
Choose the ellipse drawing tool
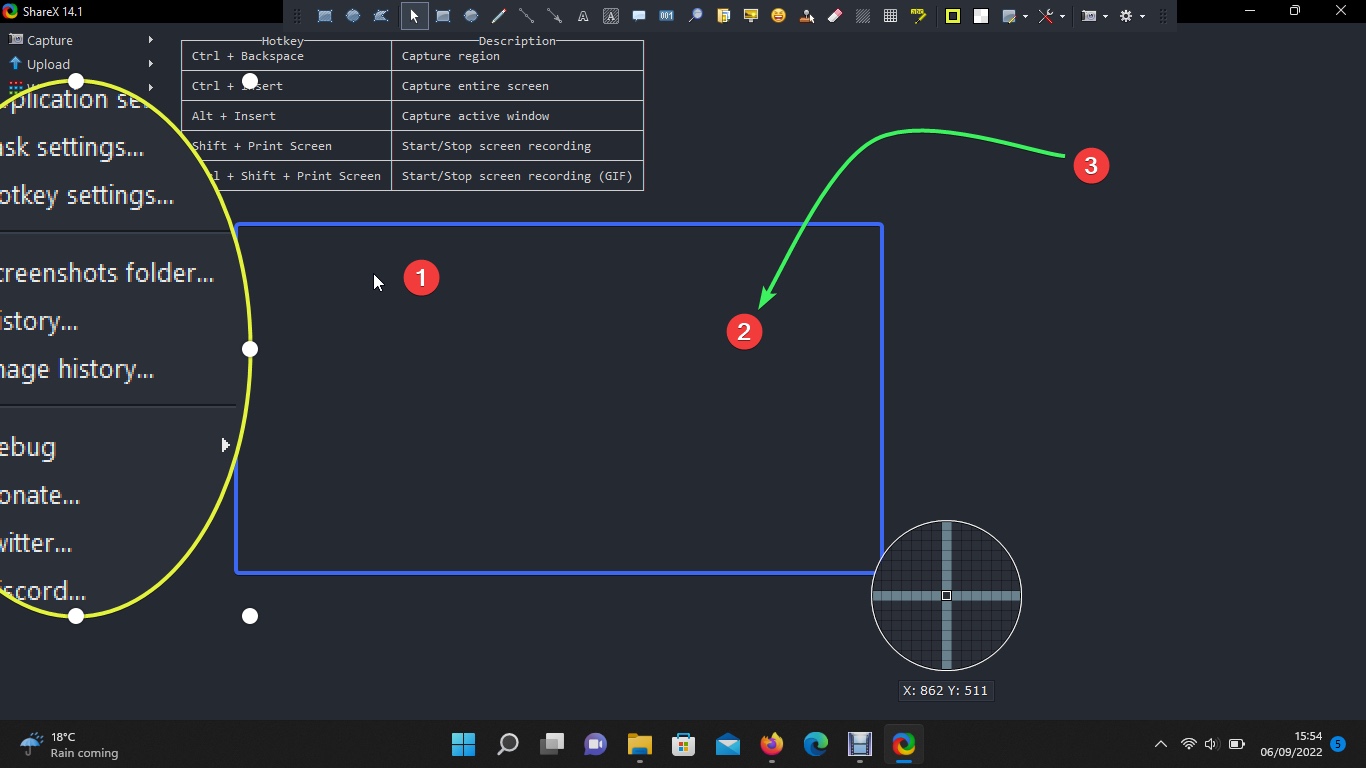(471, 16)
